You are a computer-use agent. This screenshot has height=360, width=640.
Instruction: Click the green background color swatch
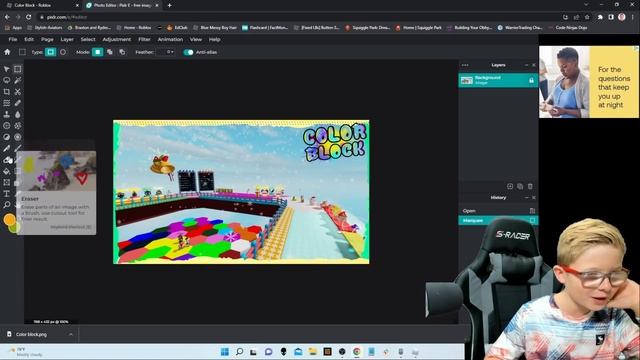point(16,228)
